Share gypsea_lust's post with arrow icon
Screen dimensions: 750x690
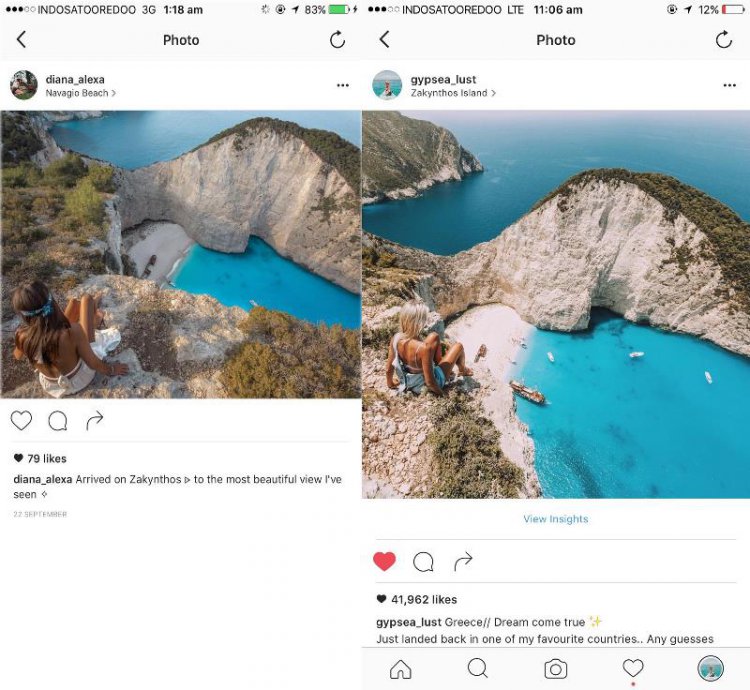click(x=463, y=561)
